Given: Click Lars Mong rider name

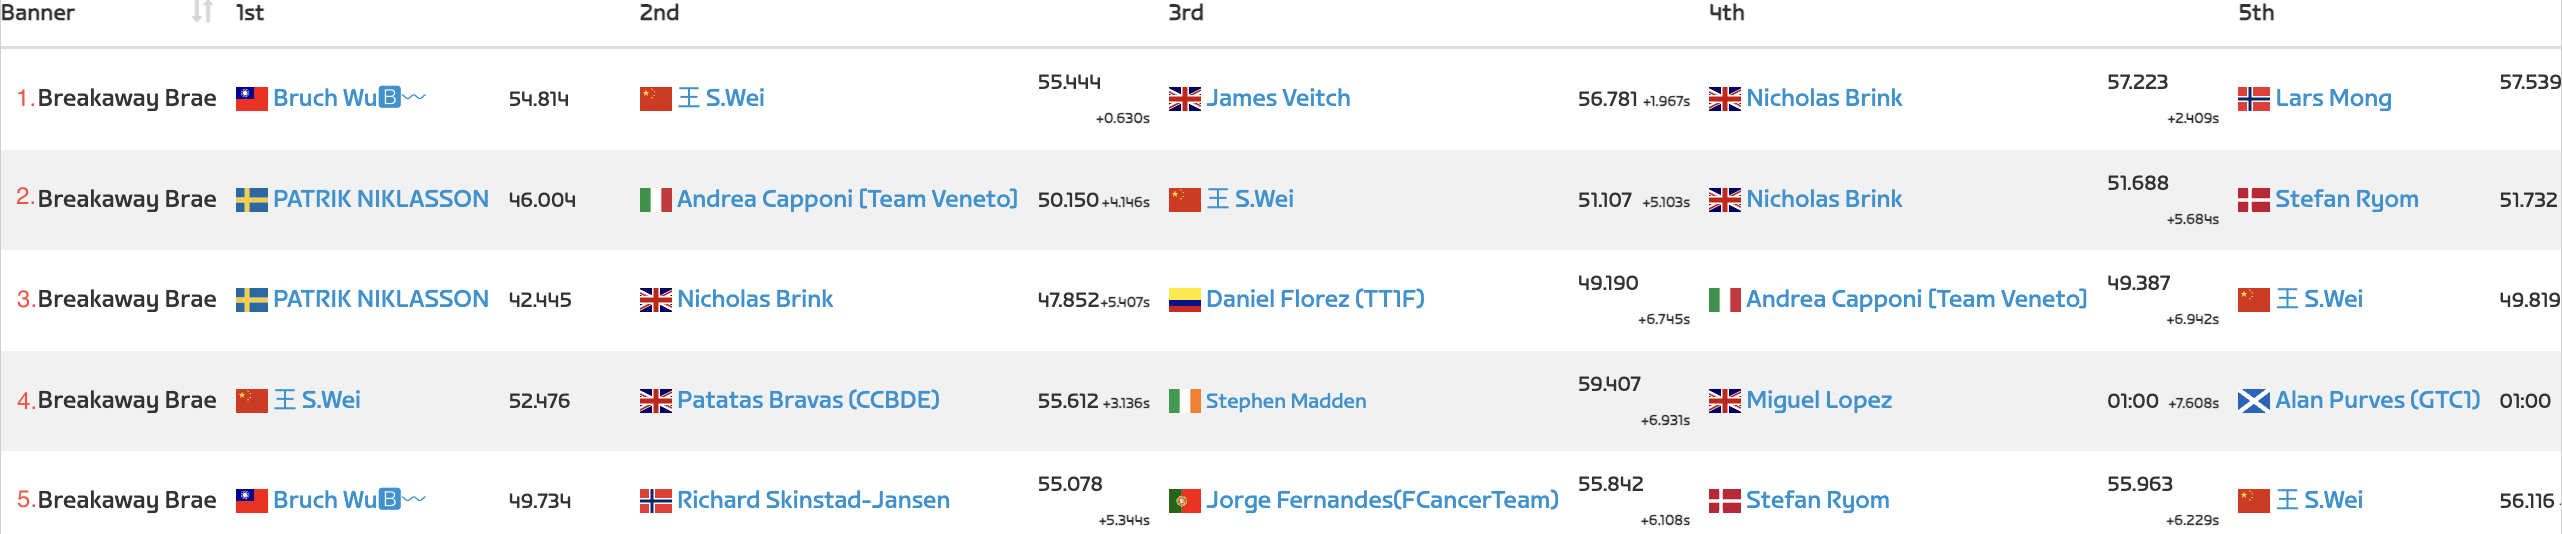Looking at the screenshot, I should pyautogui.click(x=2333, y=98).
